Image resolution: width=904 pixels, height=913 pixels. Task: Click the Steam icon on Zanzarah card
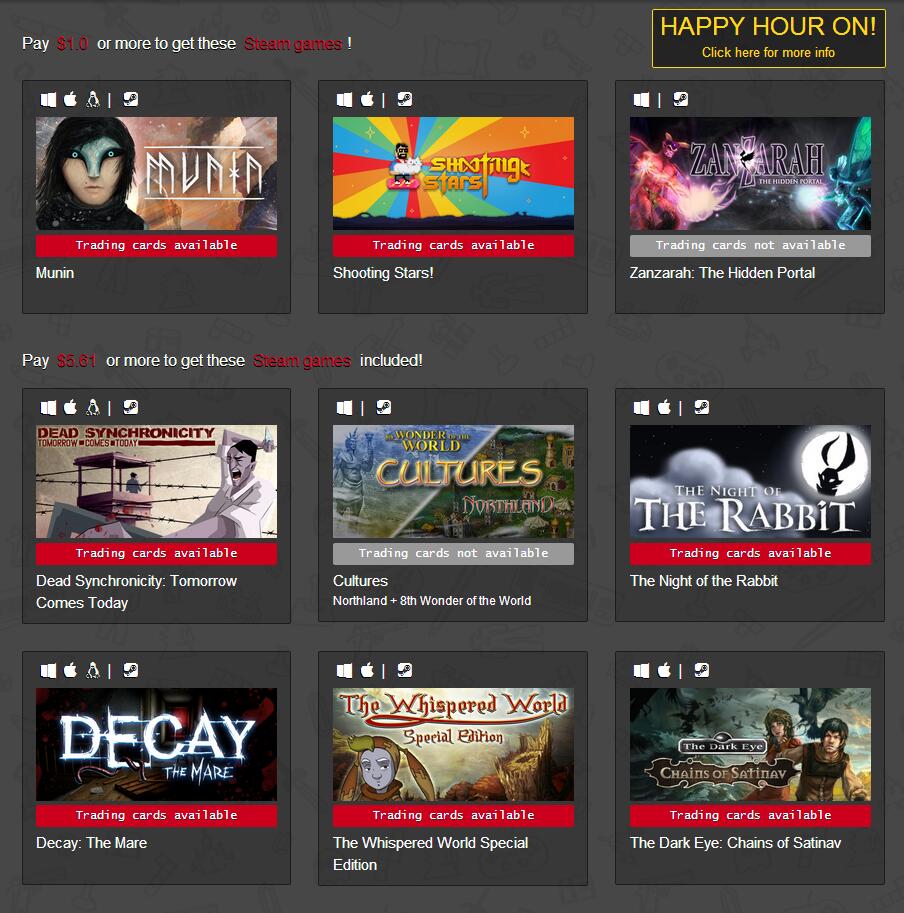coord(680,99)
